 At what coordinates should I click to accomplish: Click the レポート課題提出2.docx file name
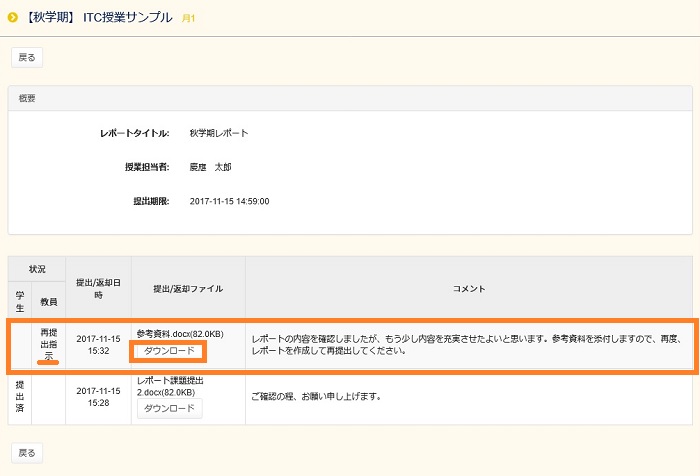coord(174,386)
